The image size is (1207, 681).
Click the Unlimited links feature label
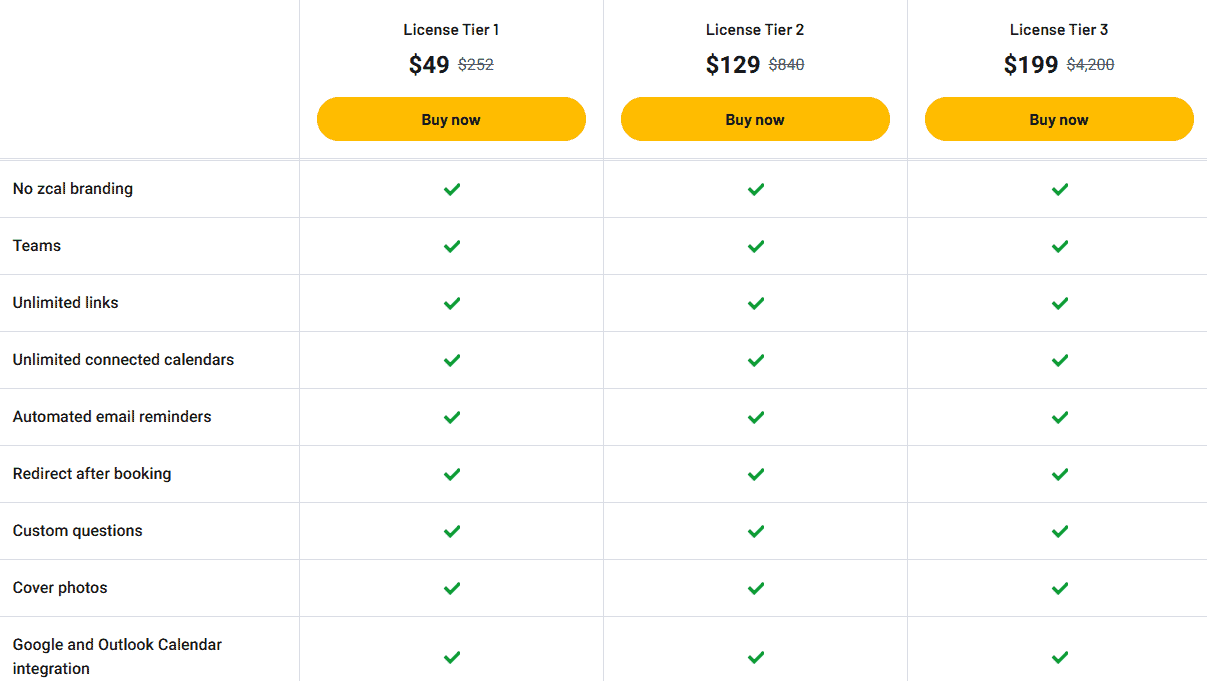click(65, 302)
